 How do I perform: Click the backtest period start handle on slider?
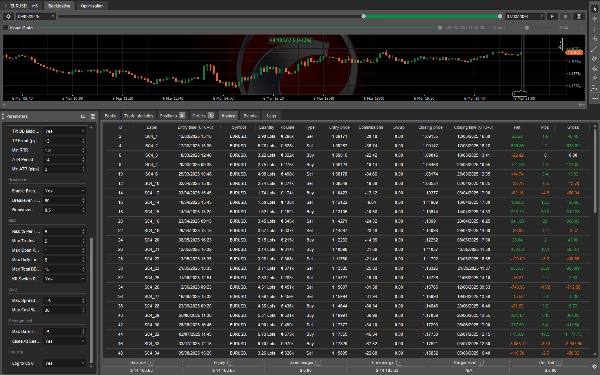tap(364, 16)
